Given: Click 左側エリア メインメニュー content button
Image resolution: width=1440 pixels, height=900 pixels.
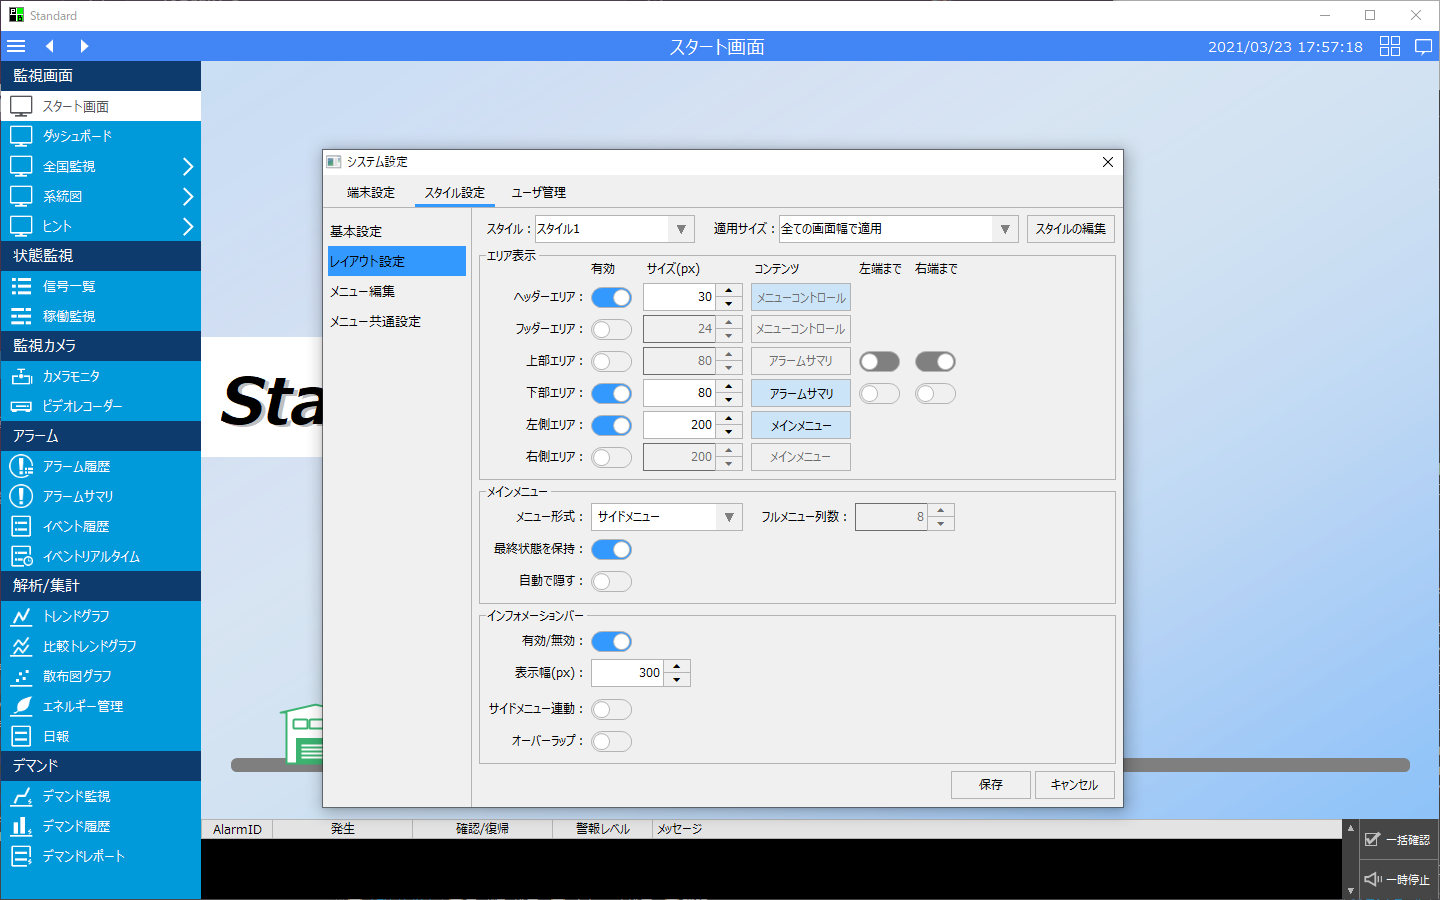Looking at the screenshot, I should [x=800, y=425].
